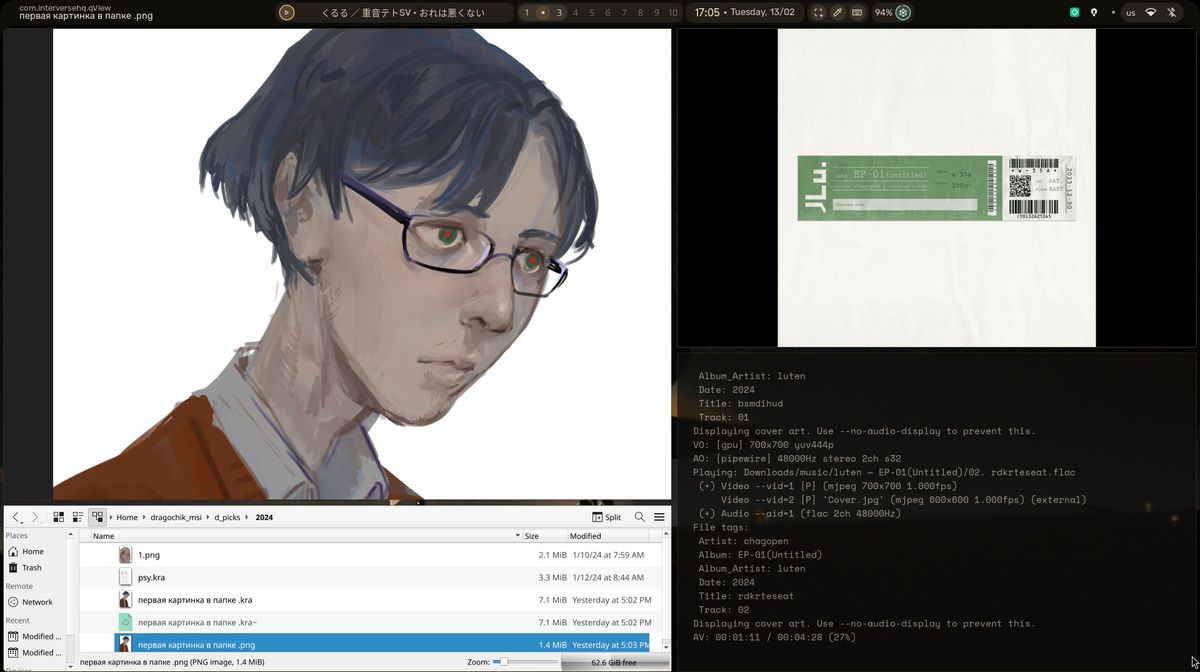Click the 62.6 GiB free space bar
This screenshot has width=1200, height=672.
click(x=614, y=662)
